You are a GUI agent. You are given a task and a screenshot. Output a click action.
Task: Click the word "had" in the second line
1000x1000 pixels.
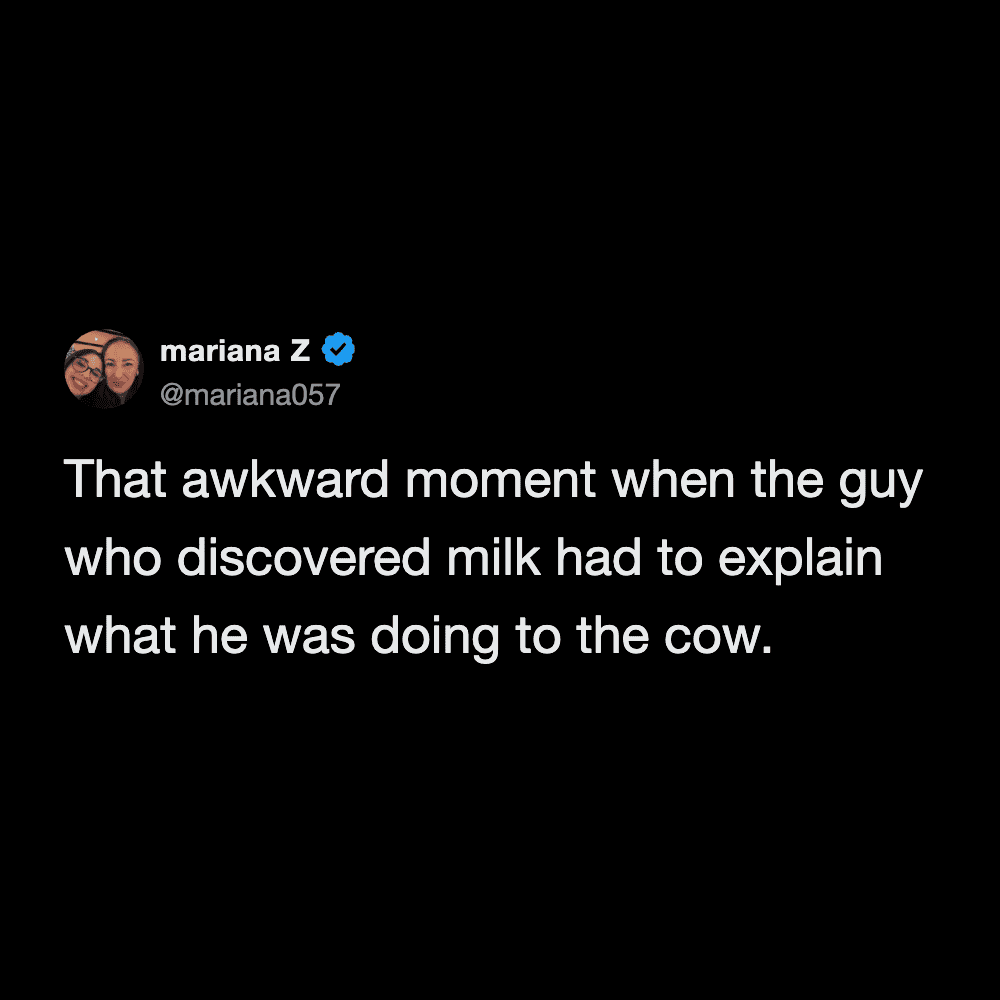click(x=598, y=557)
